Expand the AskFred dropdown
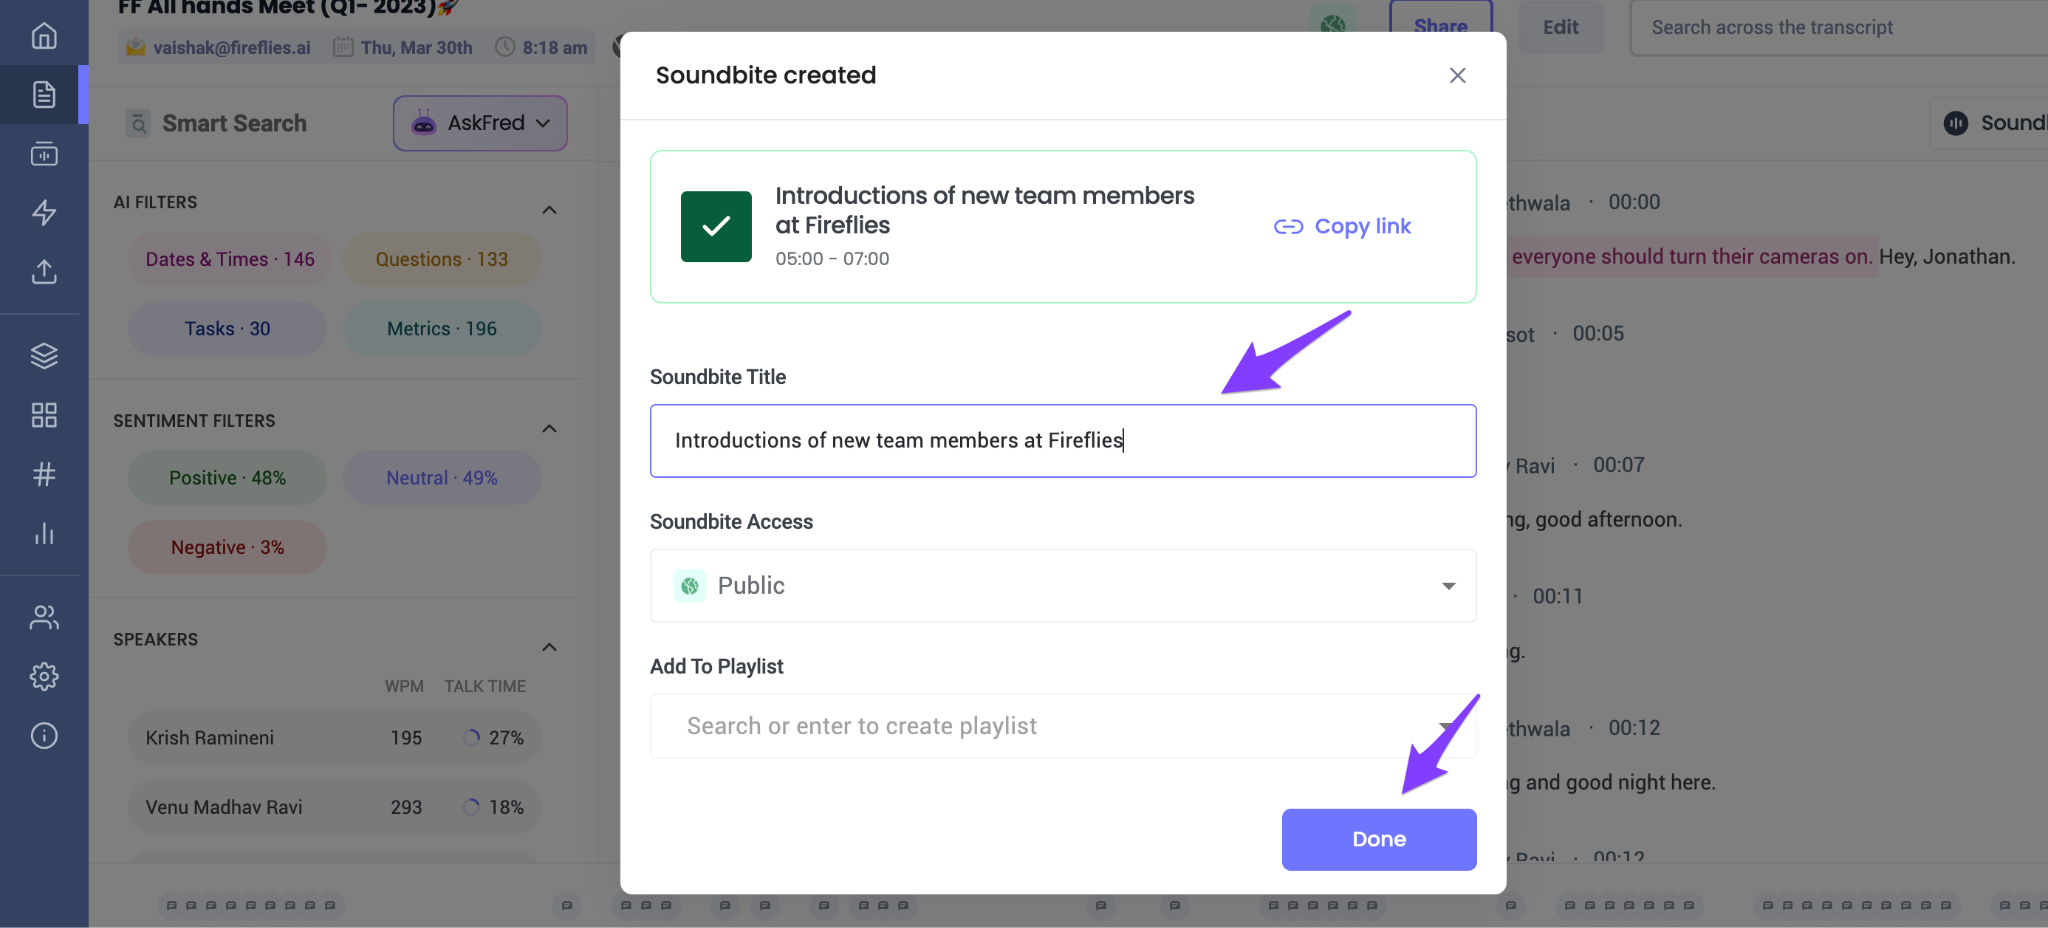The image size is (2048, 928). (480, 123)
